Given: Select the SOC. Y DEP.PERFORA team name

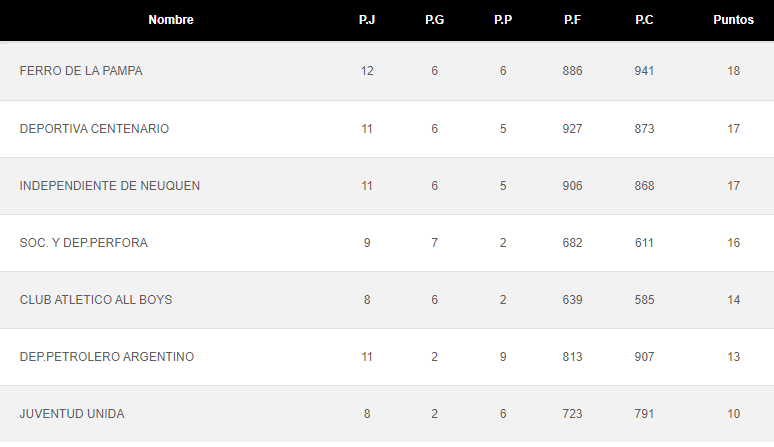Looking at the screenshot, I should [x=83, y=243].
